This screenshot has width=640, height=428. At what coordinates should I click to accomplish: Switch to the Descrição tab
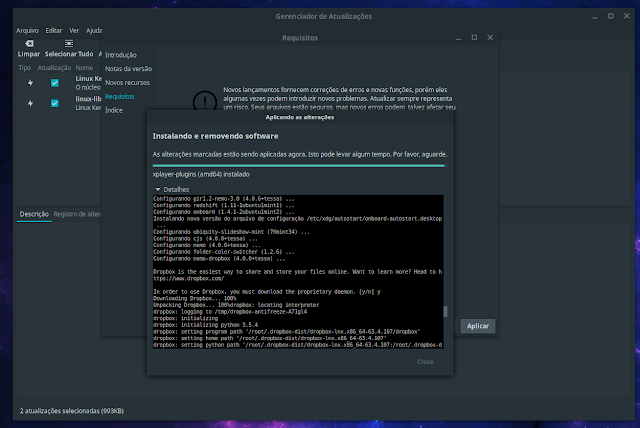click(x=34, y=214)
